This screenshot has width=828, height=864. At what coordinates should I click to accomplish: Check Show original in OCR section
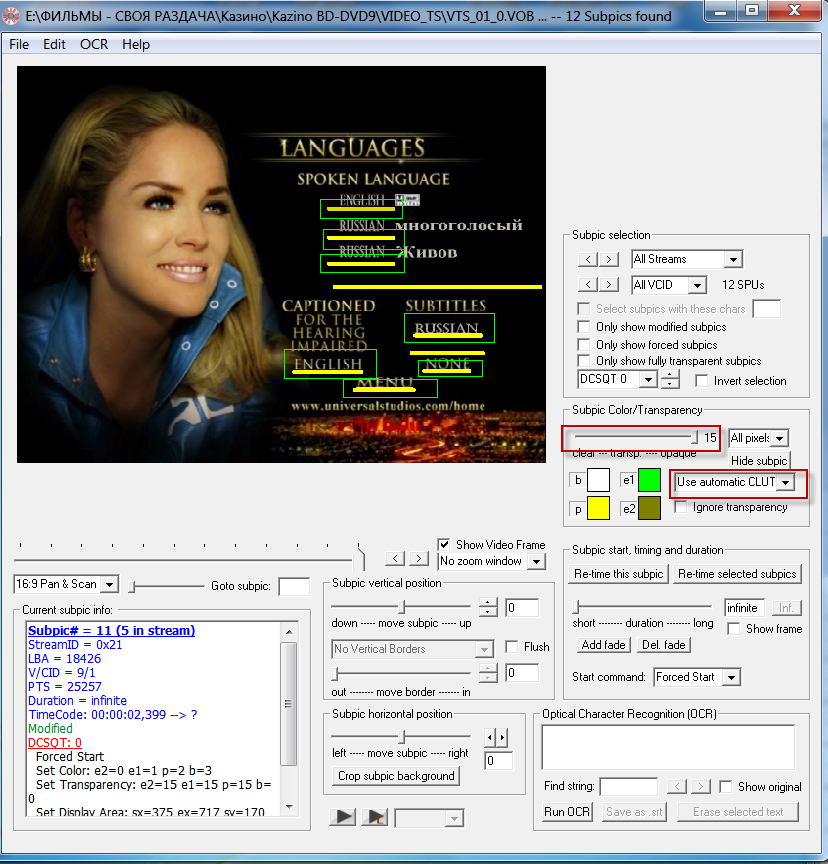(x=726, y=786)
